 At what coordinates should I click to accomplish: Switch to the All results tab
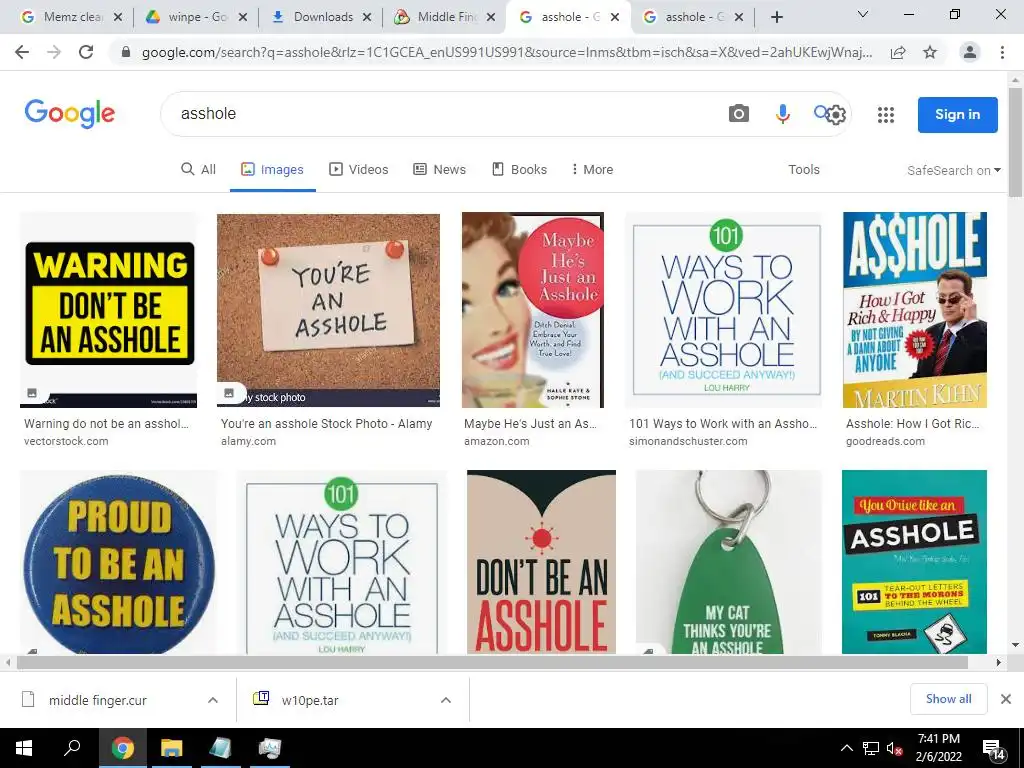pyautogui.click(x=199, y=169)
